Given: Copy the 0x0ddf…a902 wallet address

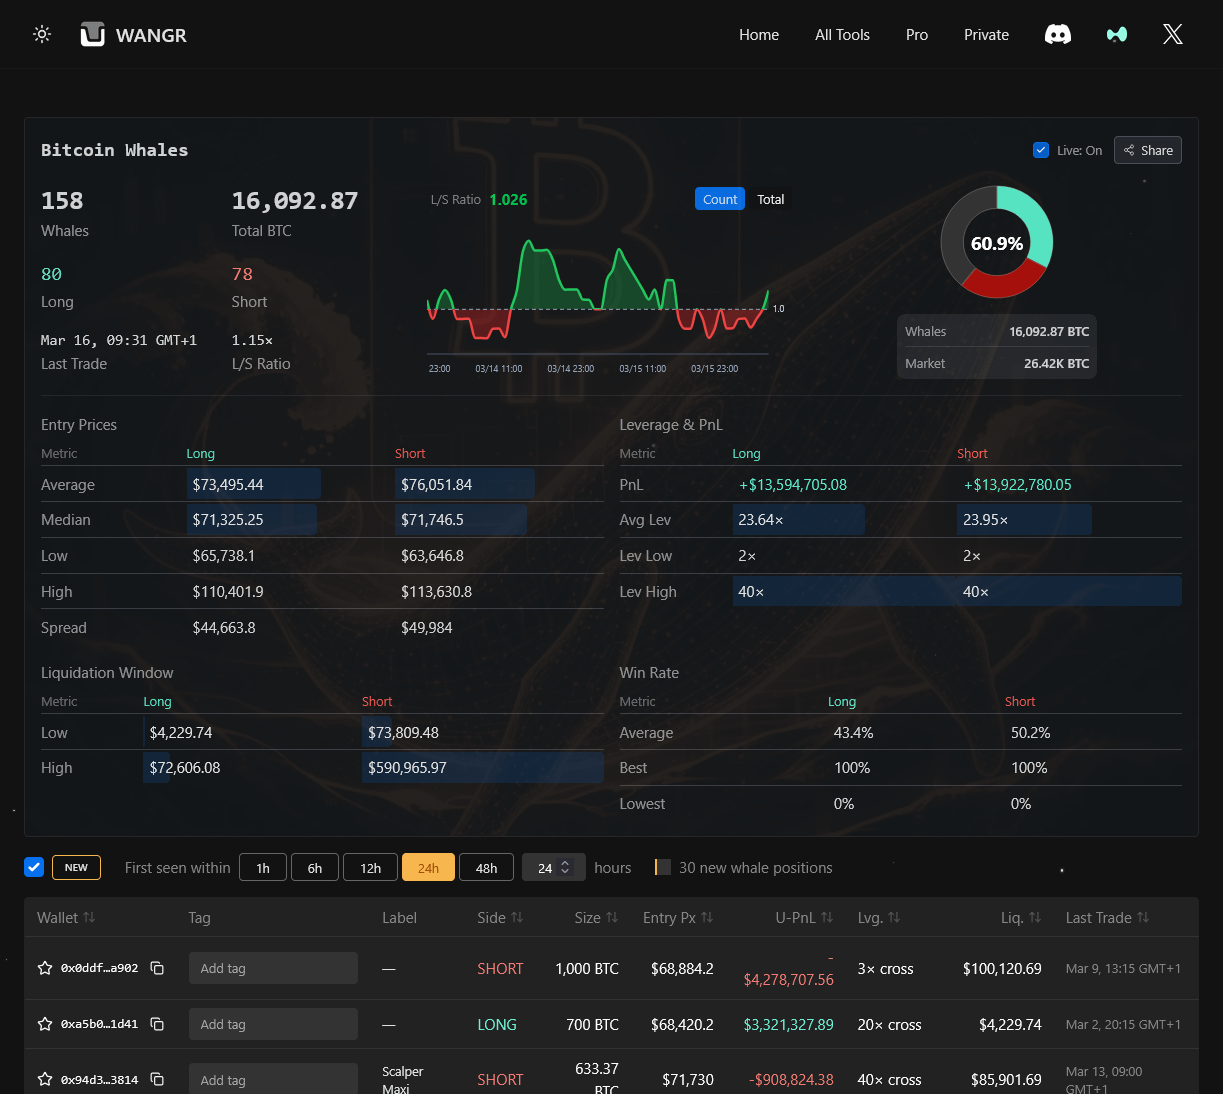Looking at the screenshot, I should tap(157, 968).
